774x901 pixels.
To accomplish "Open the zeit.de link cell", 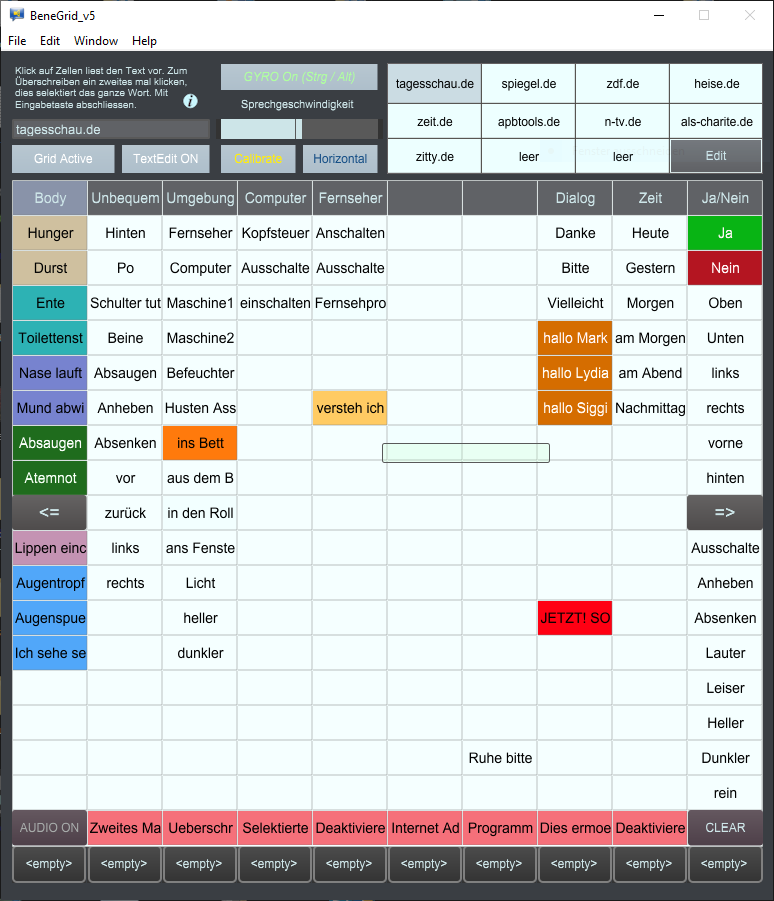I will [435, 122].
